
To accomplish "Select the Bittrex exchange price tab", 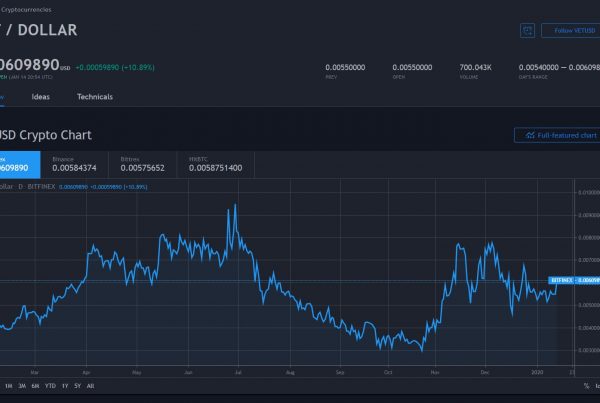I will point(142,164).
